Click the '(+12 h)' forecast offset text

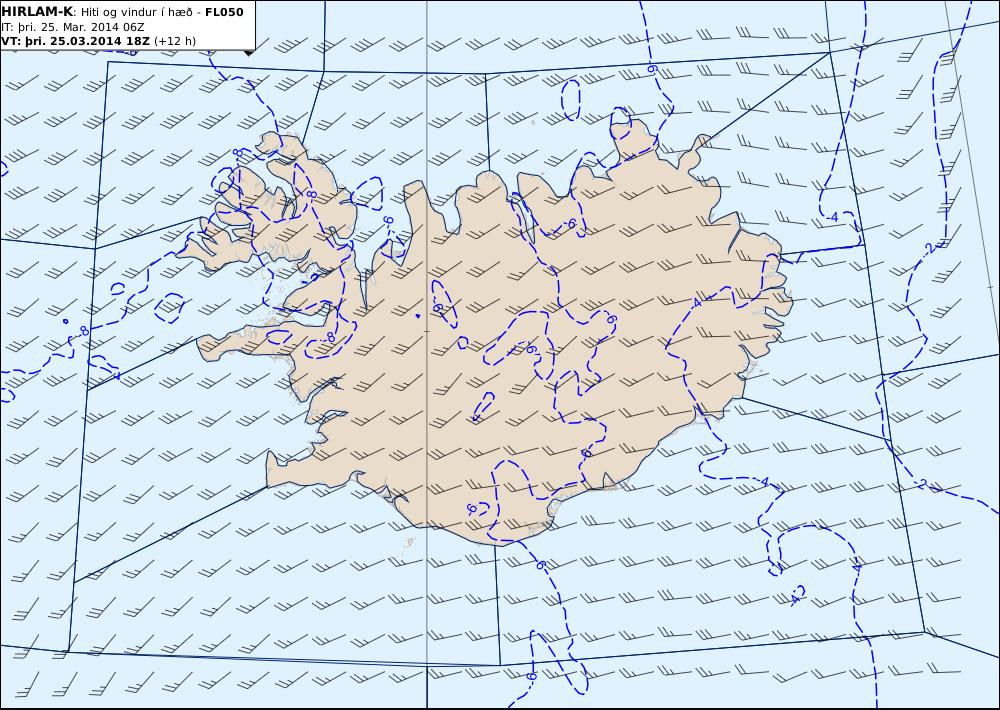click(x=175, y=41)
